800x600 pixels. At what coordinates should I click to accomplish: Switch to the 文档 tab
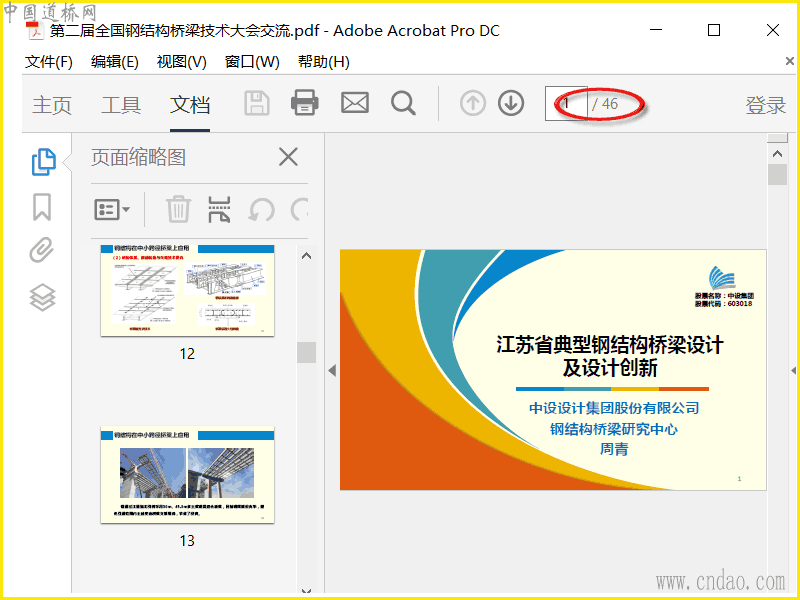click(190, 105)
